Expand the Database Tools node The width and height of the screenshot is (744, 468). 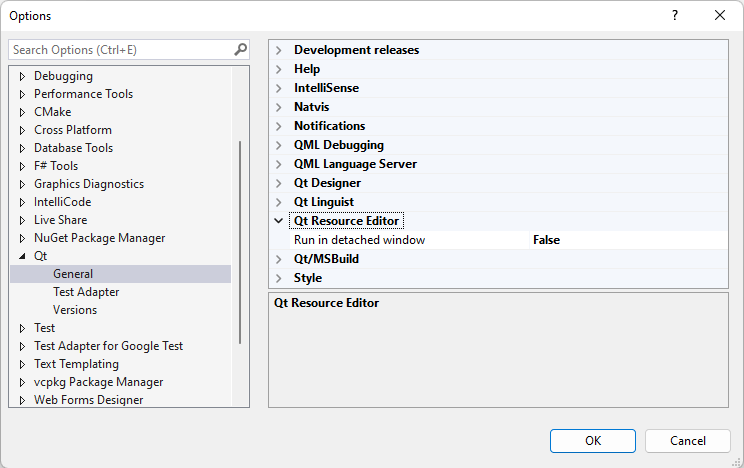click(x=22, y=148)
